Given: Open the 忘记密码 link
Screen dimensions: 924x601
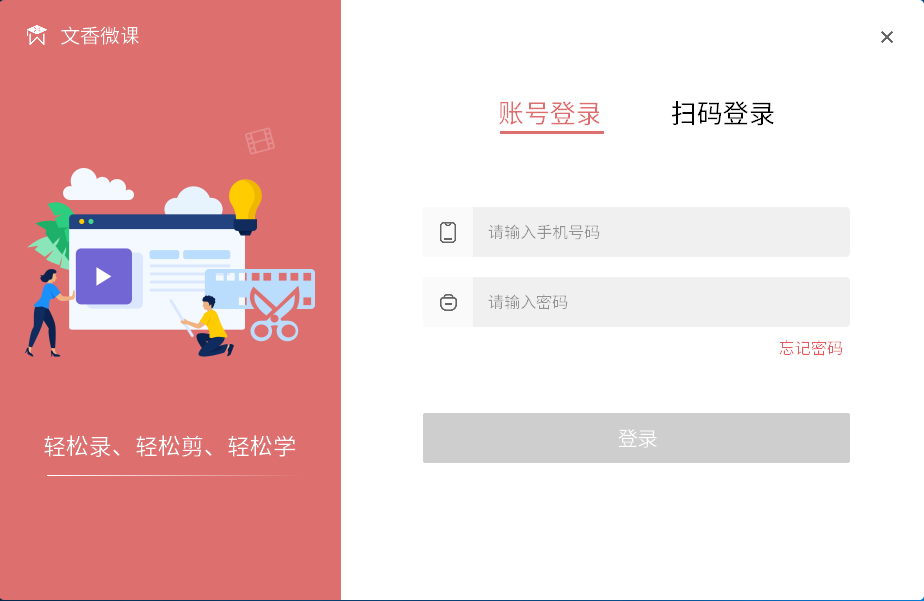Looking at the screenshot, I should coord(811,348).
